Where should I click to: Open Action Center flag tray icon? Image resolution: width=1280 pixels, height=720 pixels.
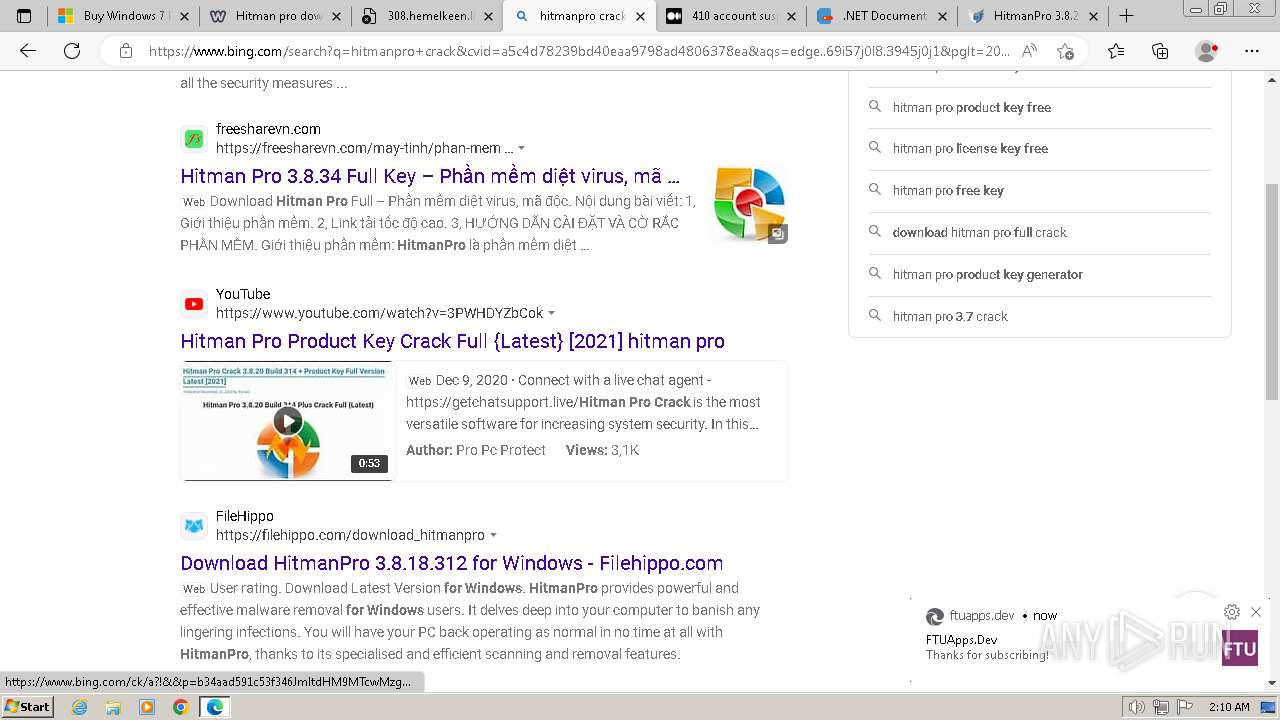pyautogui.click(x=1184, y=707)
